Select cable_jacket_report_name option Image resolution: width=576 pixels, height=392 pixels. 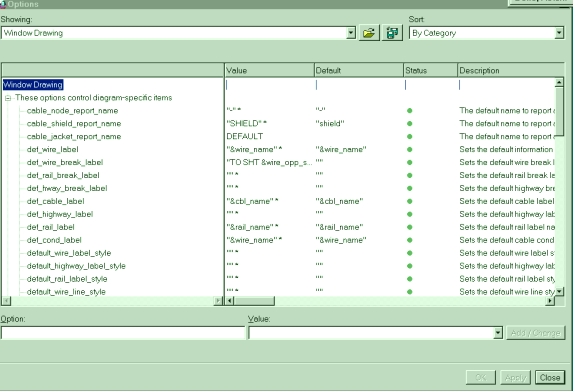click(74, 137)
